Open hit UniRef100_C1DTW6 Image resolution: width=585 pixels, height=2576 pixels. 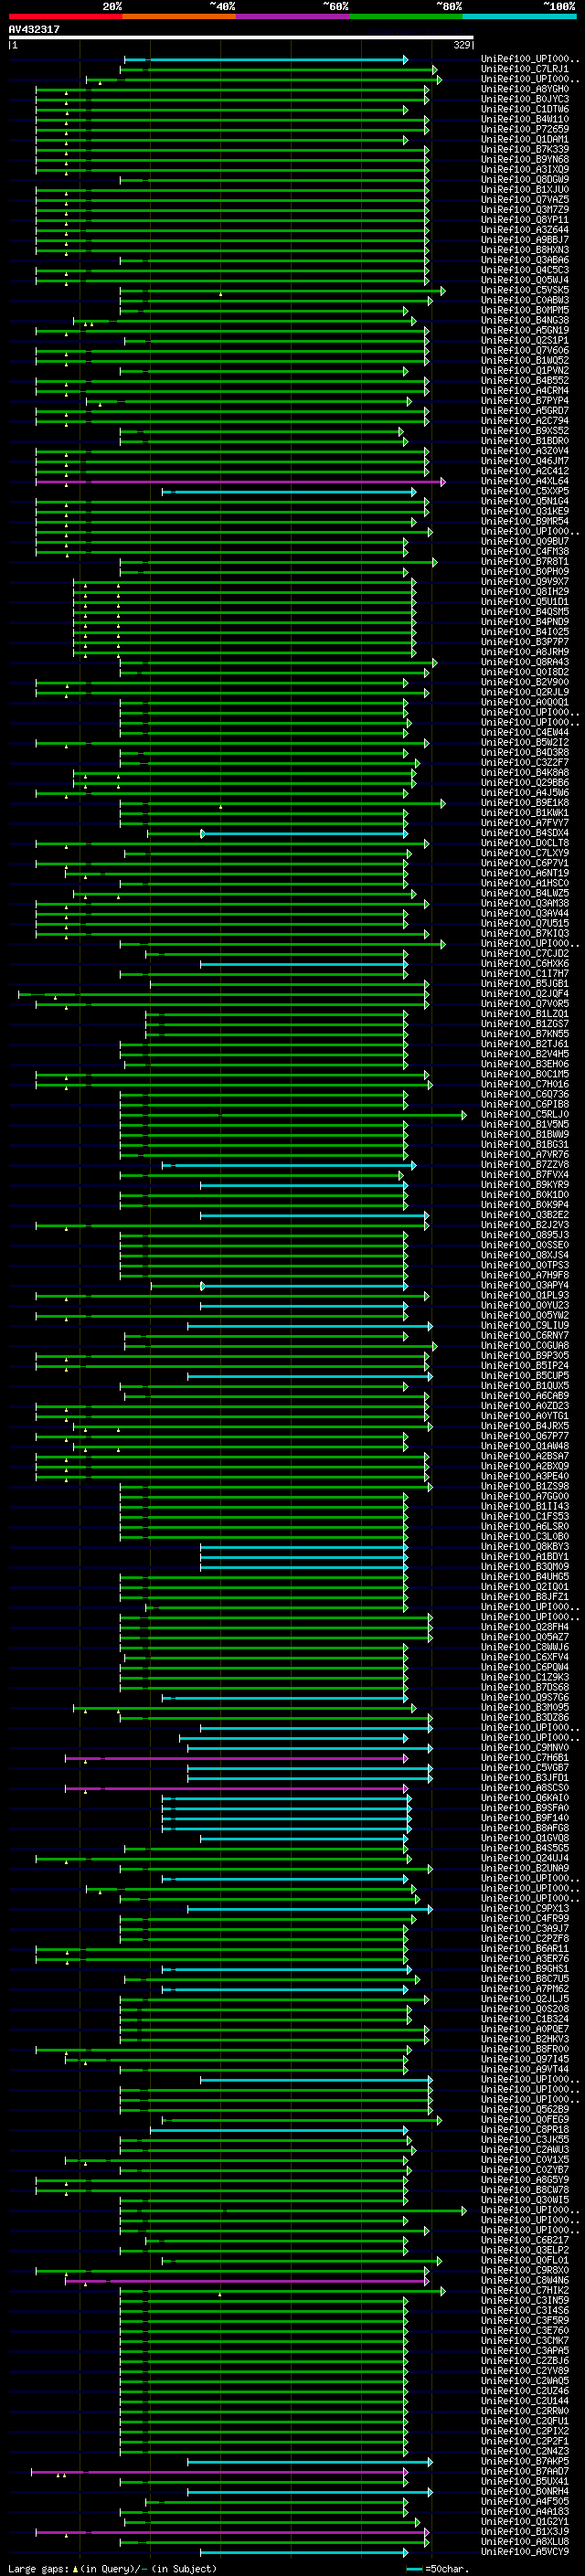[x=525, y=110]
